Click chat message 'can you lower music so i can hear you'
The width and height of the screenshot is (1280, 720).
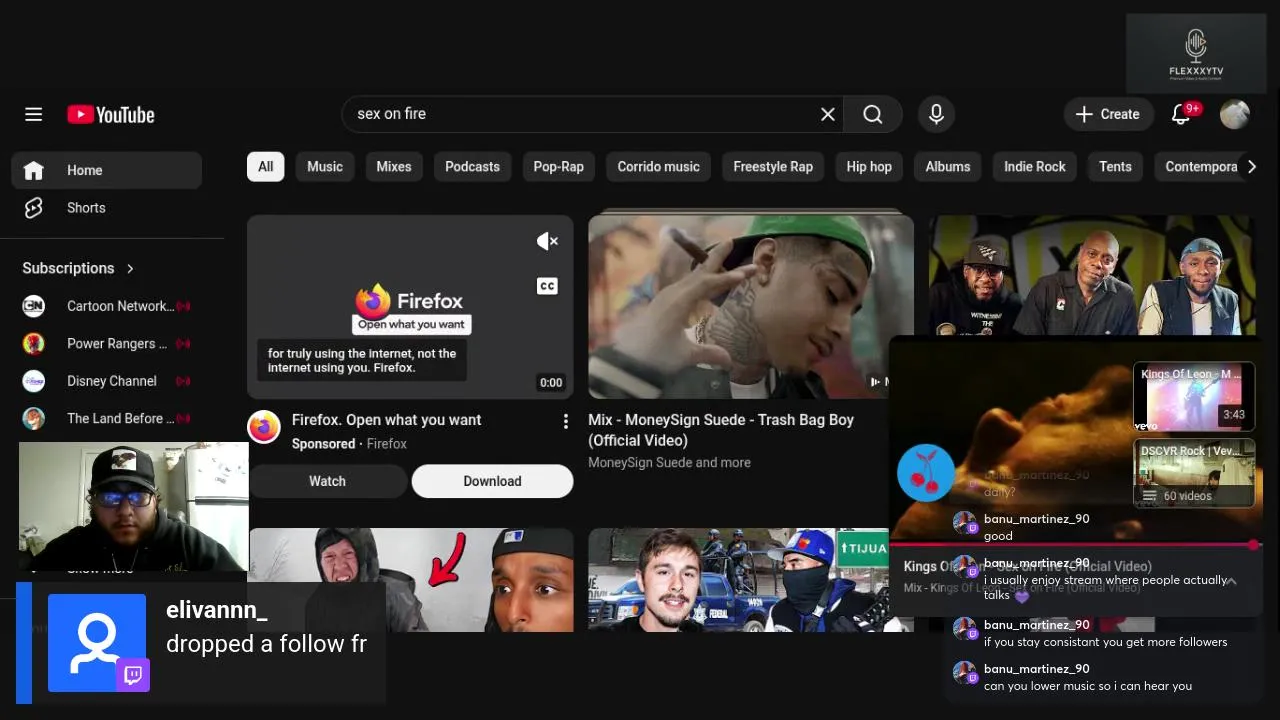(1088, 686)
